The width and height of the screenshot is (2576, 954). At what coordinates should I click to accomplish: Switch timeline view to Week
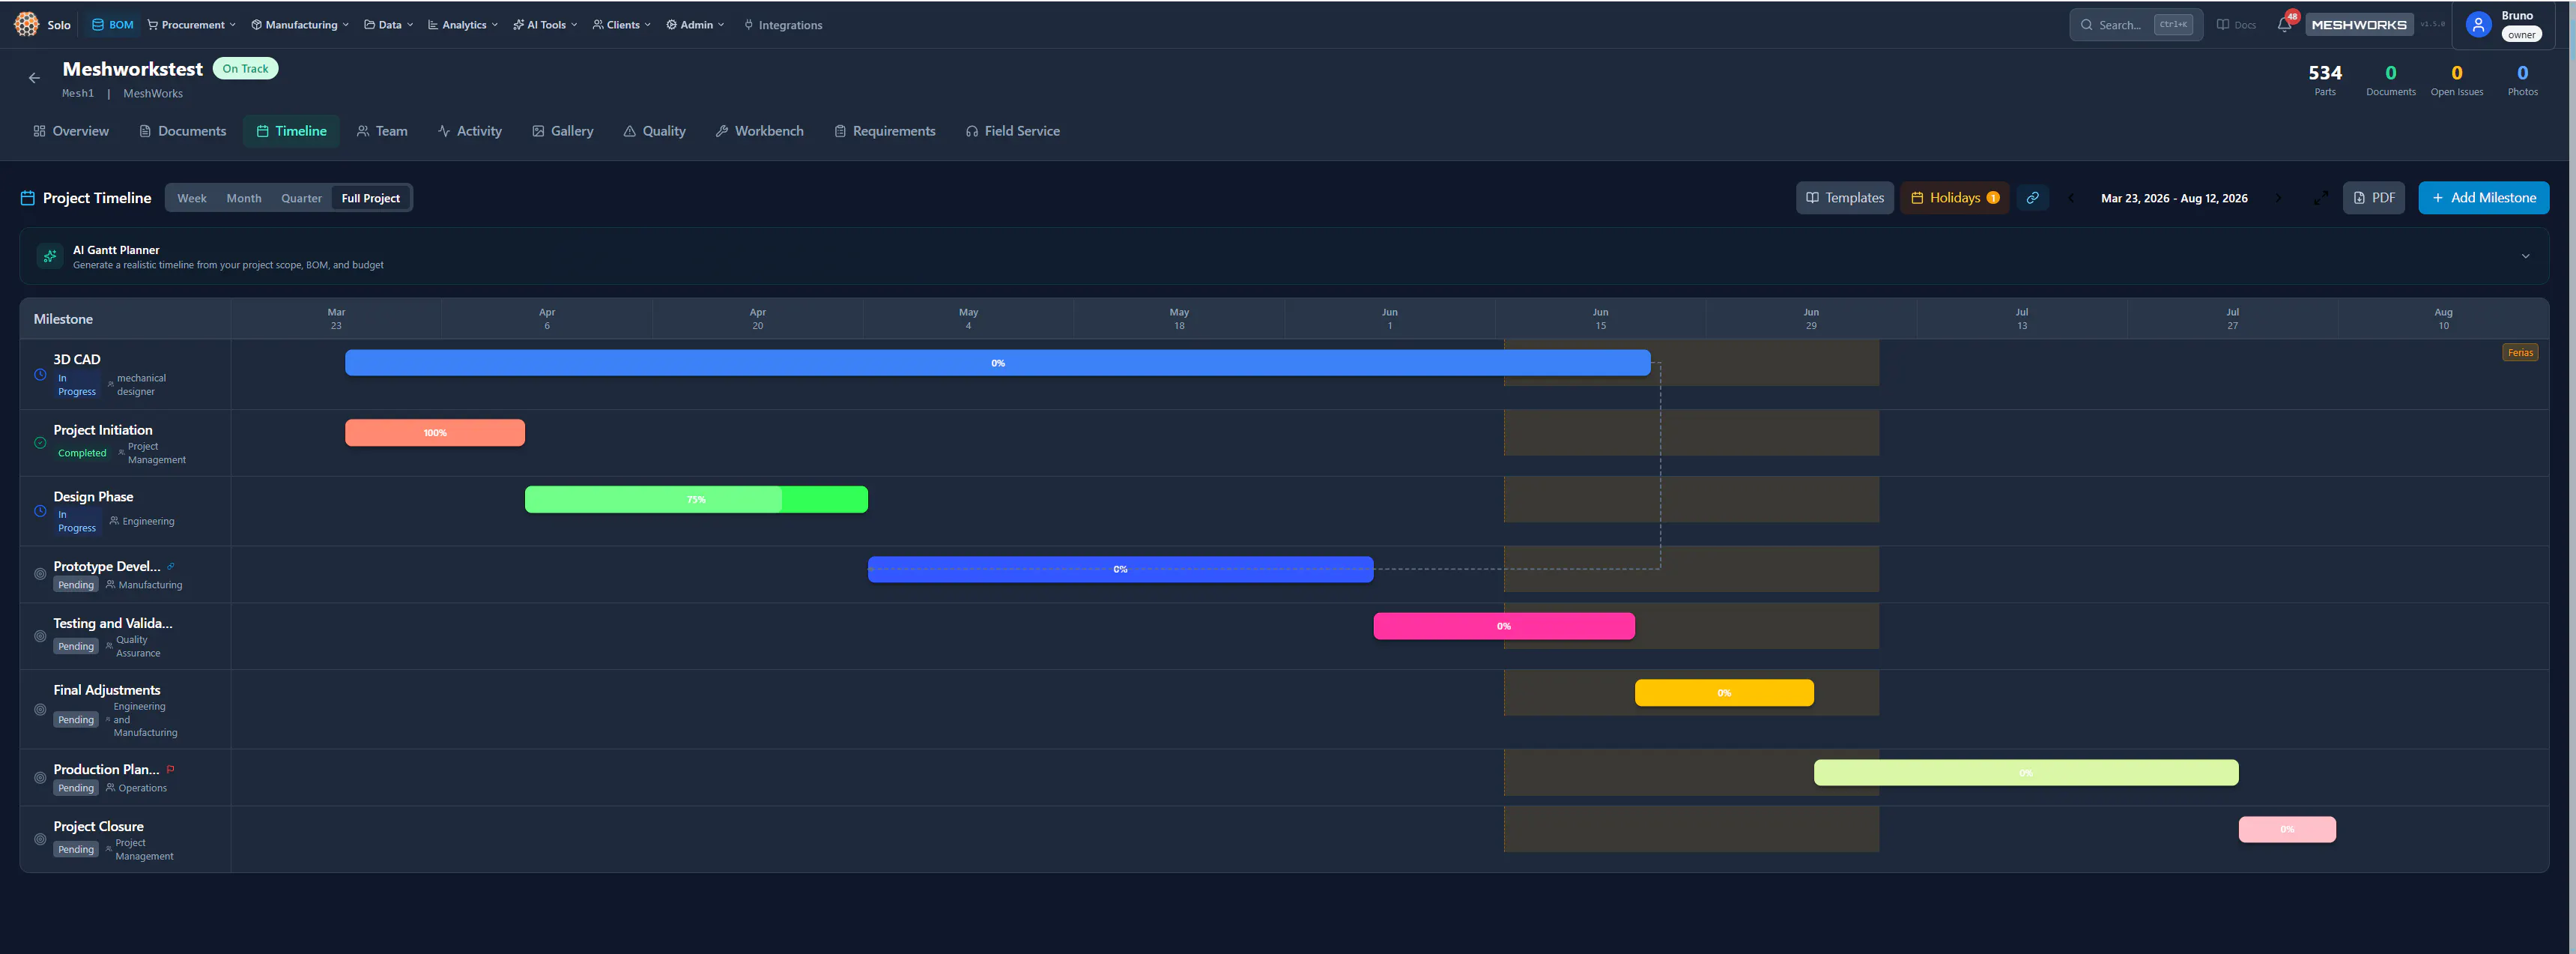pyautogui.click(x=192, y=198)
